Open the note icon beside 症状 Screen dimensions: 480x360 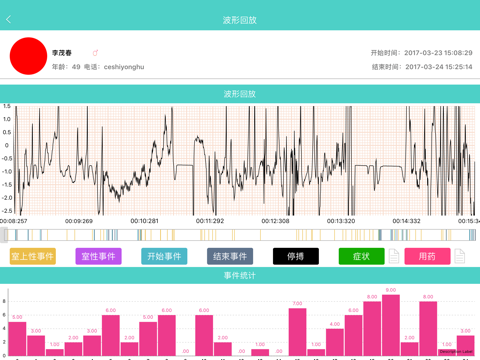[x=394, y=256]
